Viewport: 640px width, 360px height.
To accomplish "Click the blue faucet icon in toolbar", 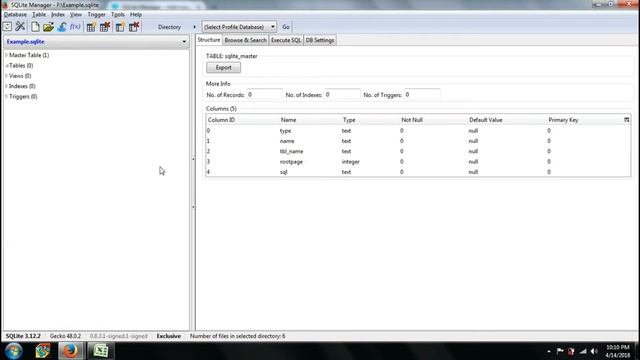I will pos(62,27).
